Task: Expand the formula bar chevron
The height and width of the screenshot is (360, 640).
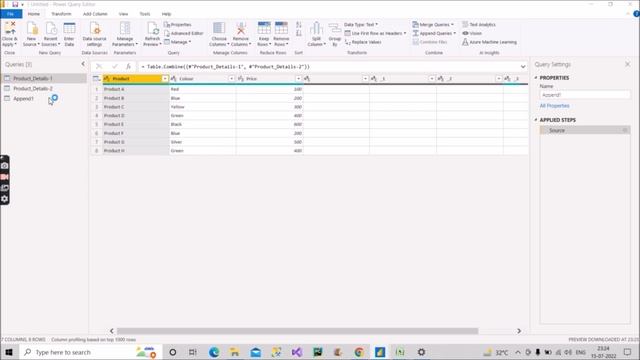Action: coord(523,67)
